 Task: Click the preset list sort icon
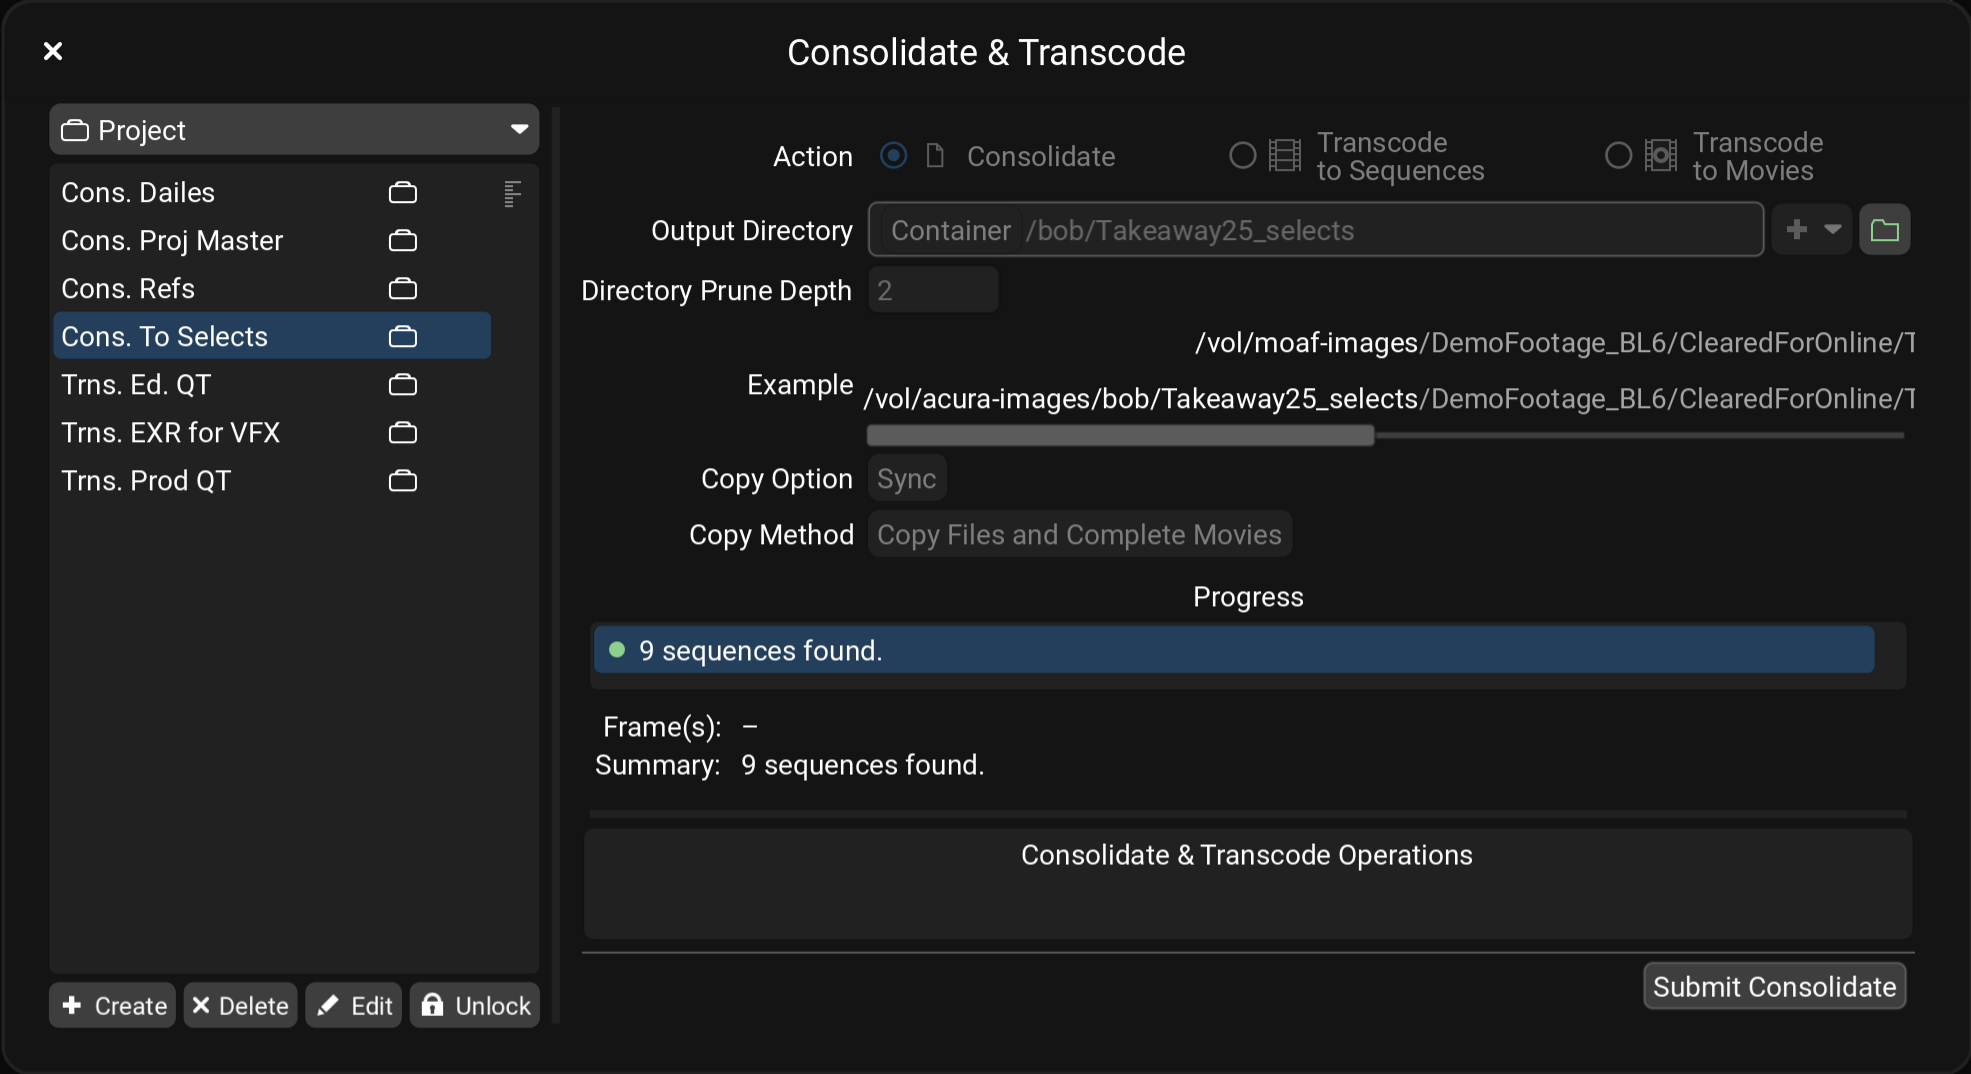[512, 194]
